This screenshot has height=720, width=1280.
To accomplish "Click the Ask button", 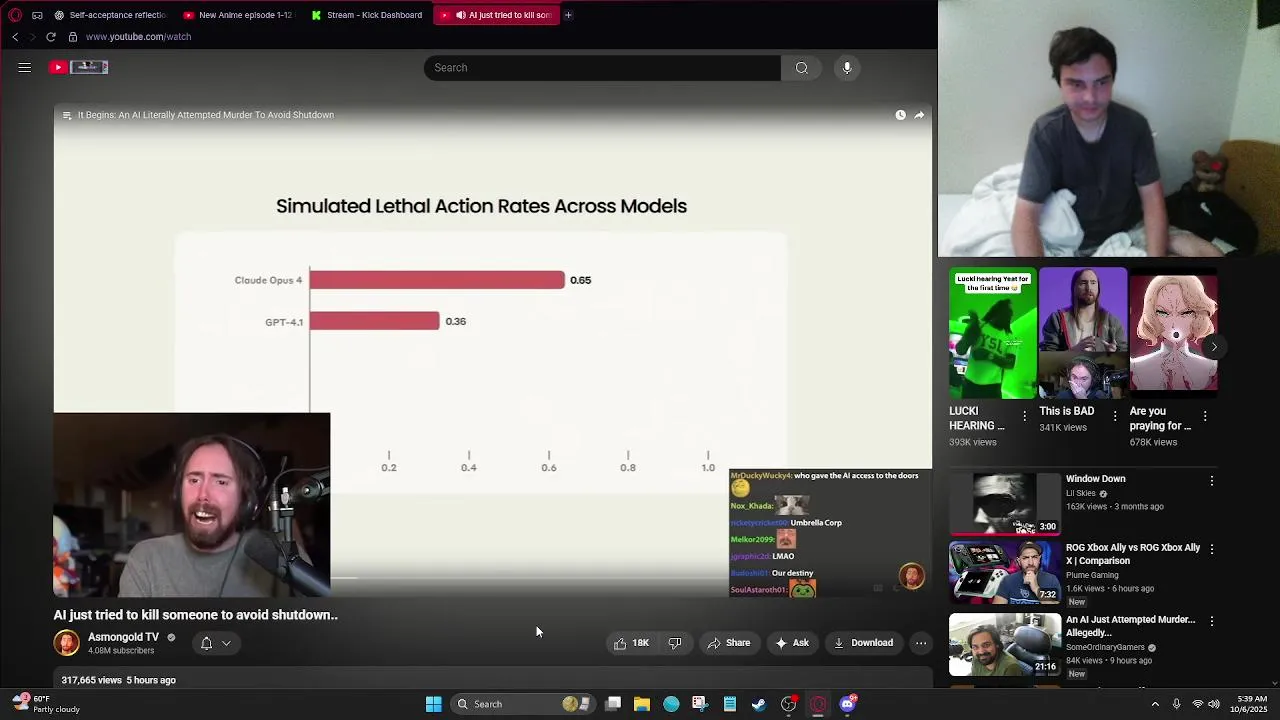I will point(792,643).
